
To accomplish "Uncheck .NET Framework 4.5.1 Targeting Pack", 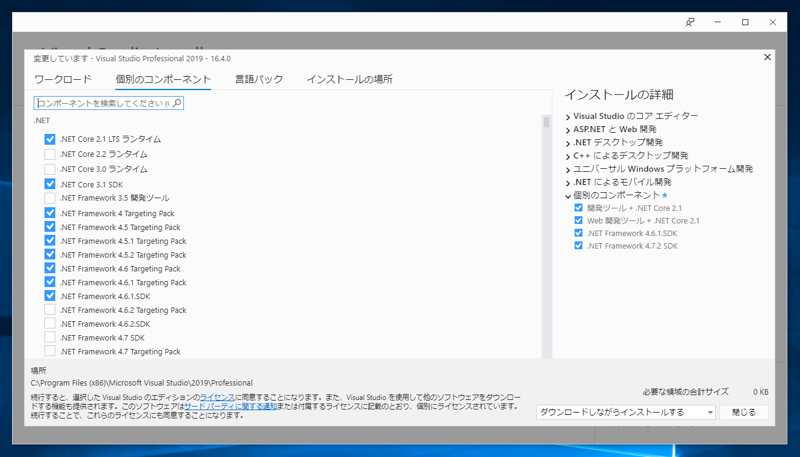I will 49,240.
